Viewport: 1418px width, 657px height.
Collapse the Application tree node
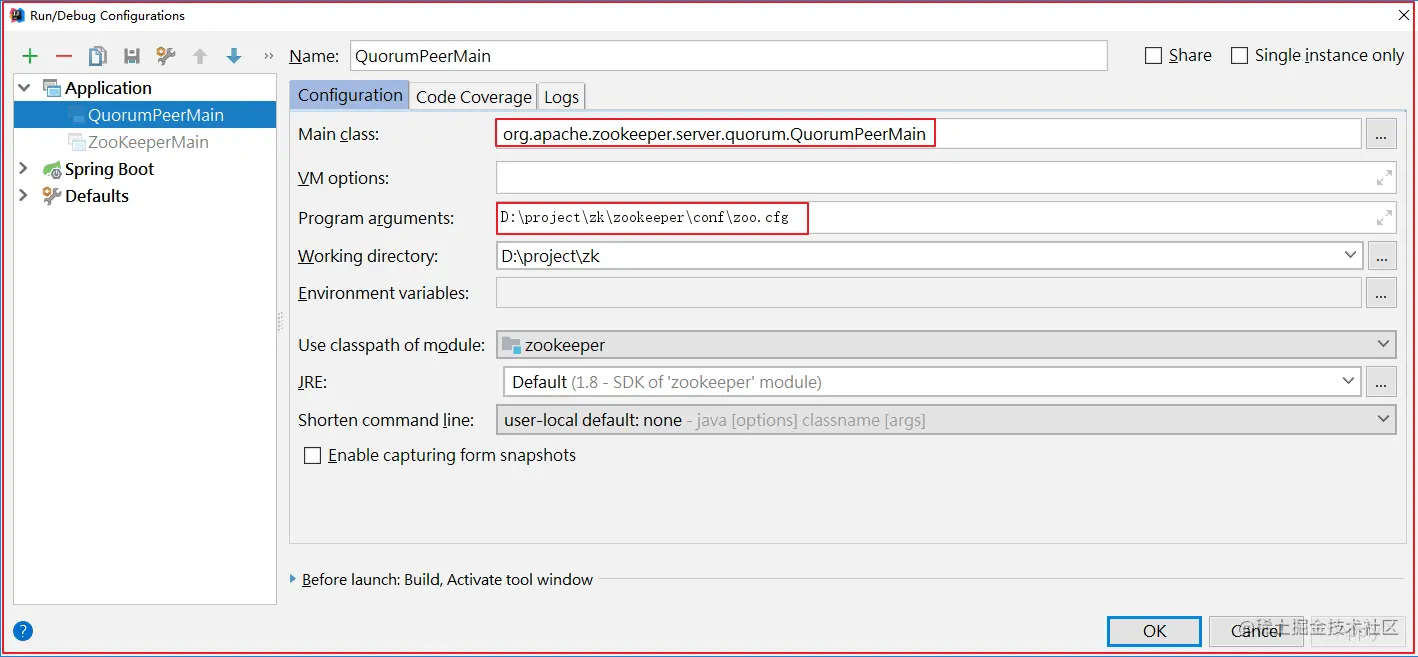click(x=24, y=88)
